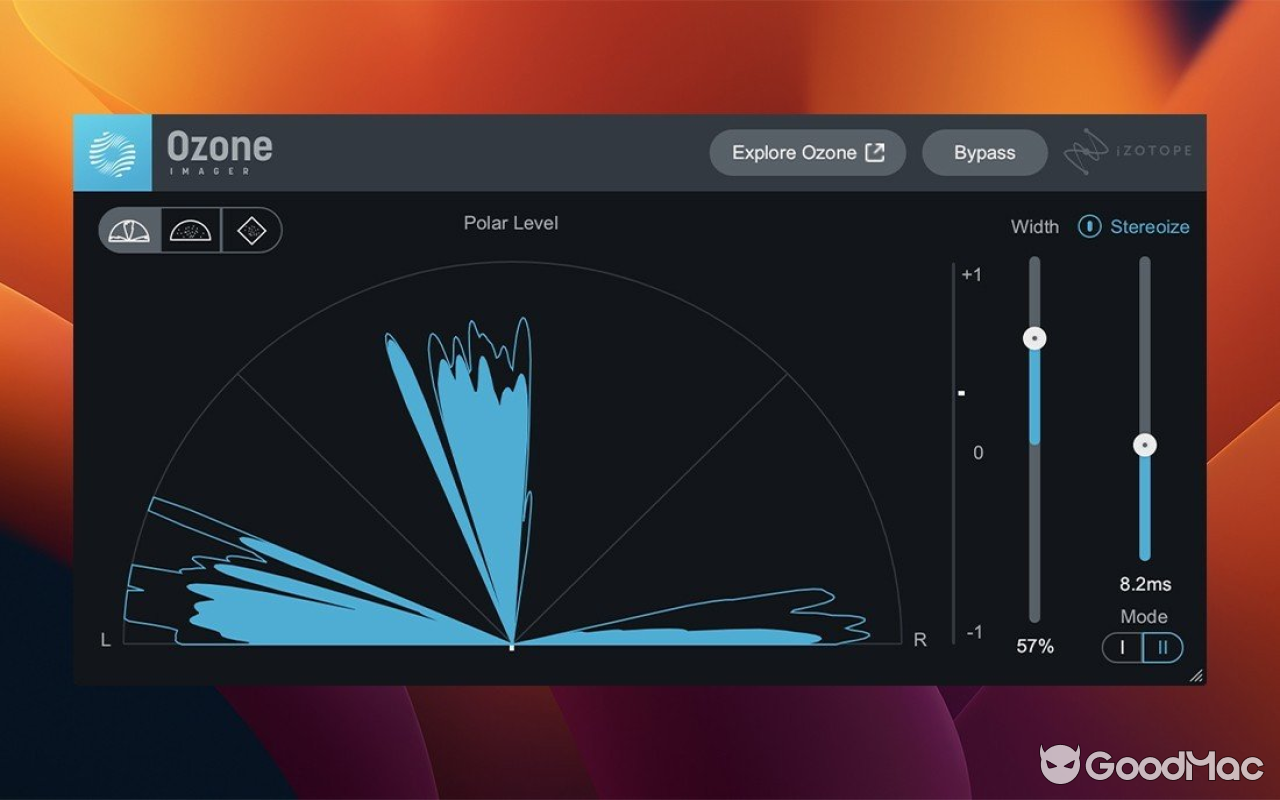Select Stereoize Mode II
Viewport: 1280px width, 800px height.
click(1163, 648)
